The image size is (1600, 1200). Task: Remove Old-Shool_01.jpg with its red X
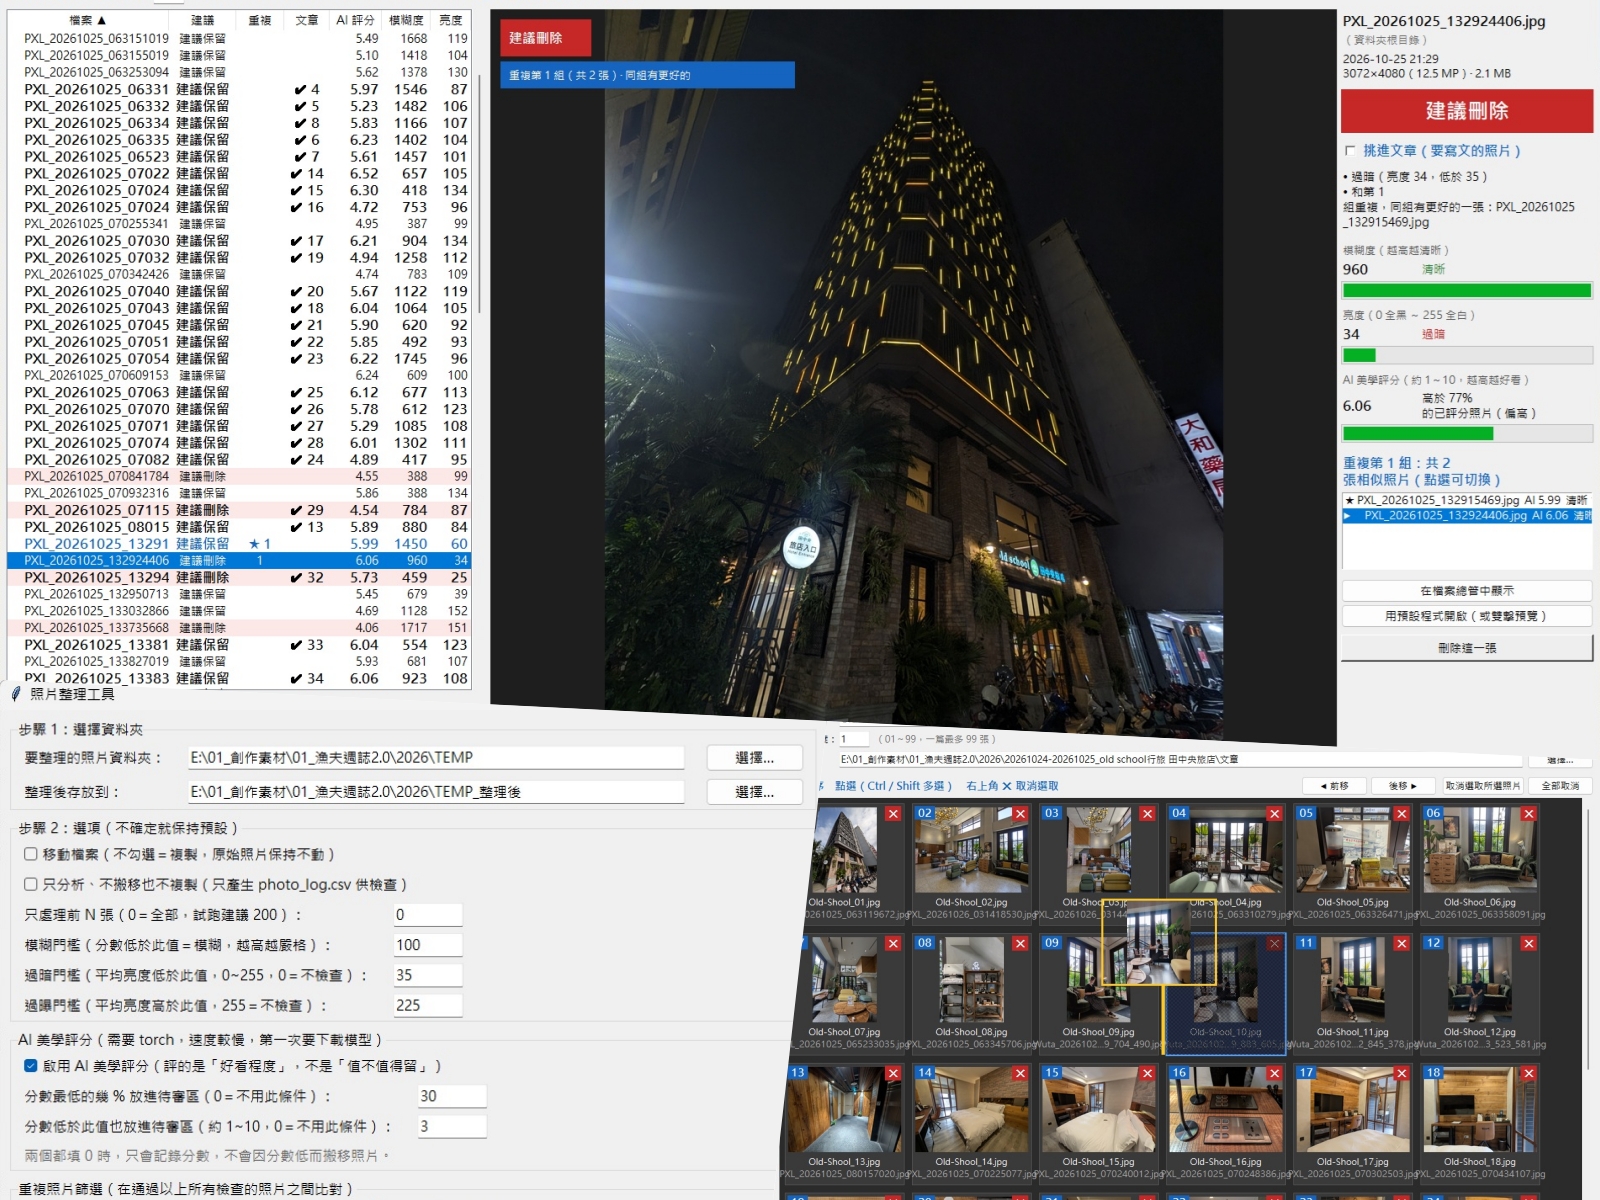[893, 814]
